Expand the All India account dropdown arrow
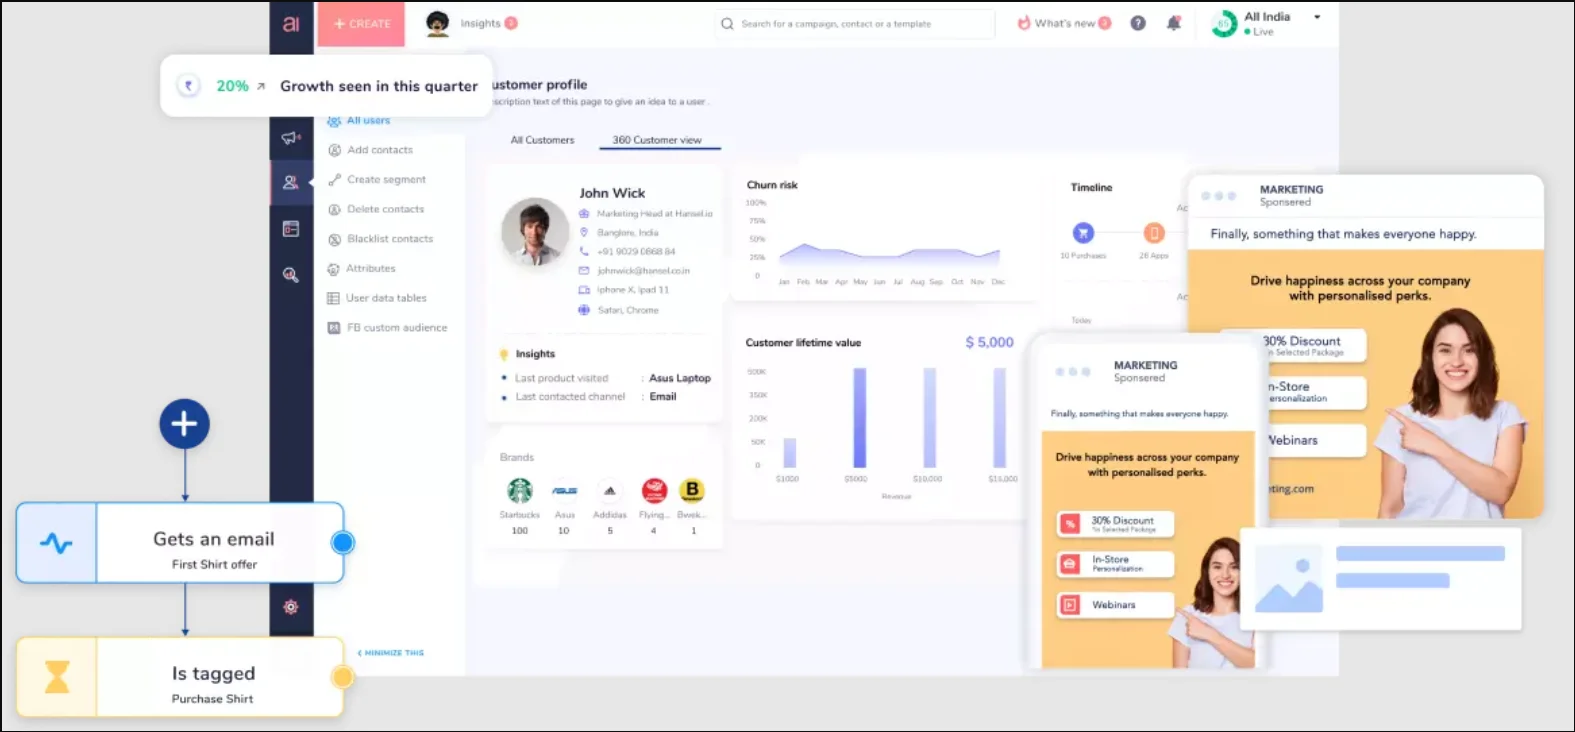Screen dimensions: 1575x732 click(x=1317, y=17)
